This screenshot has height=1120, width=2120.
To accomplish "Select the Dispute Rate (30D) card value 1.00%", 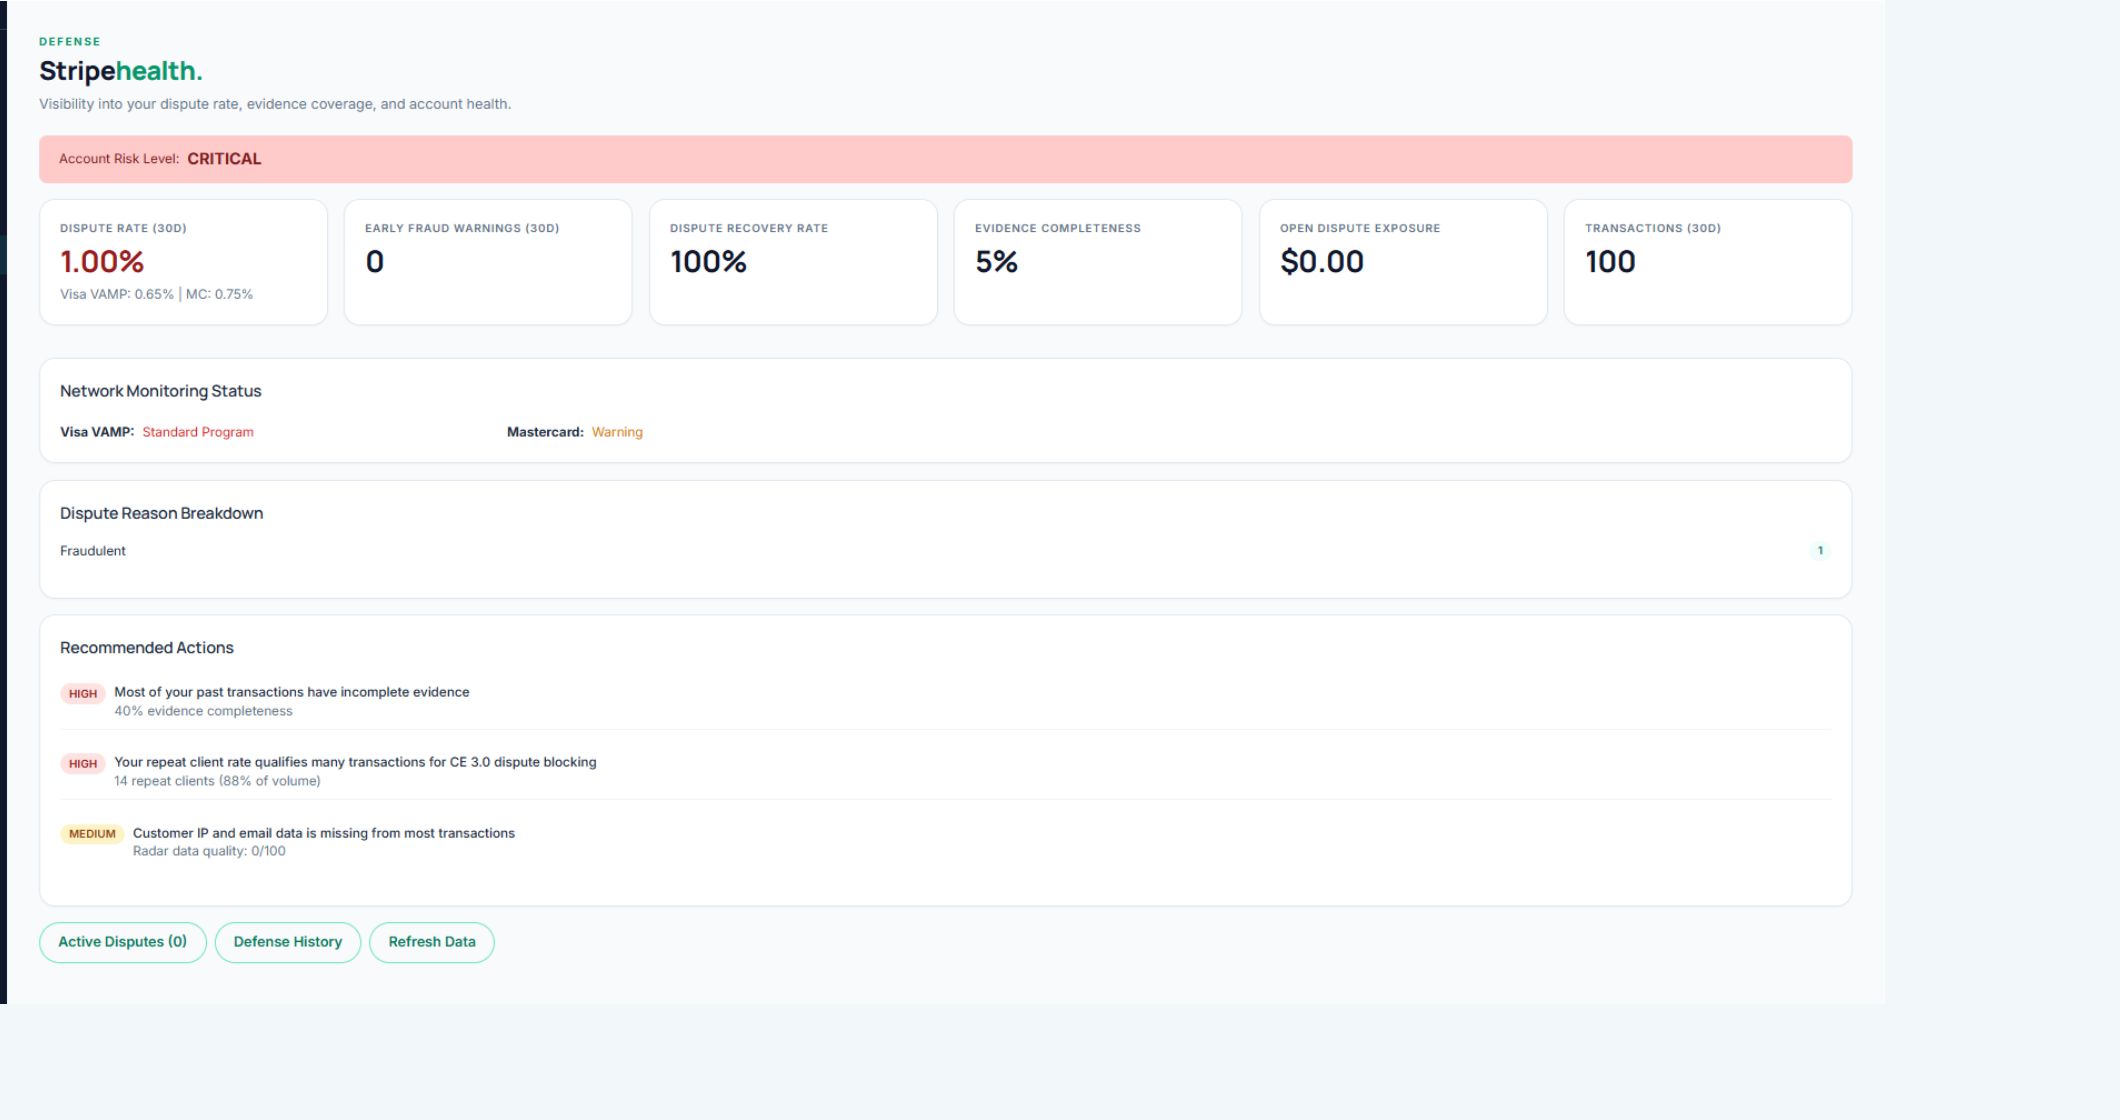I will (102, 262).
